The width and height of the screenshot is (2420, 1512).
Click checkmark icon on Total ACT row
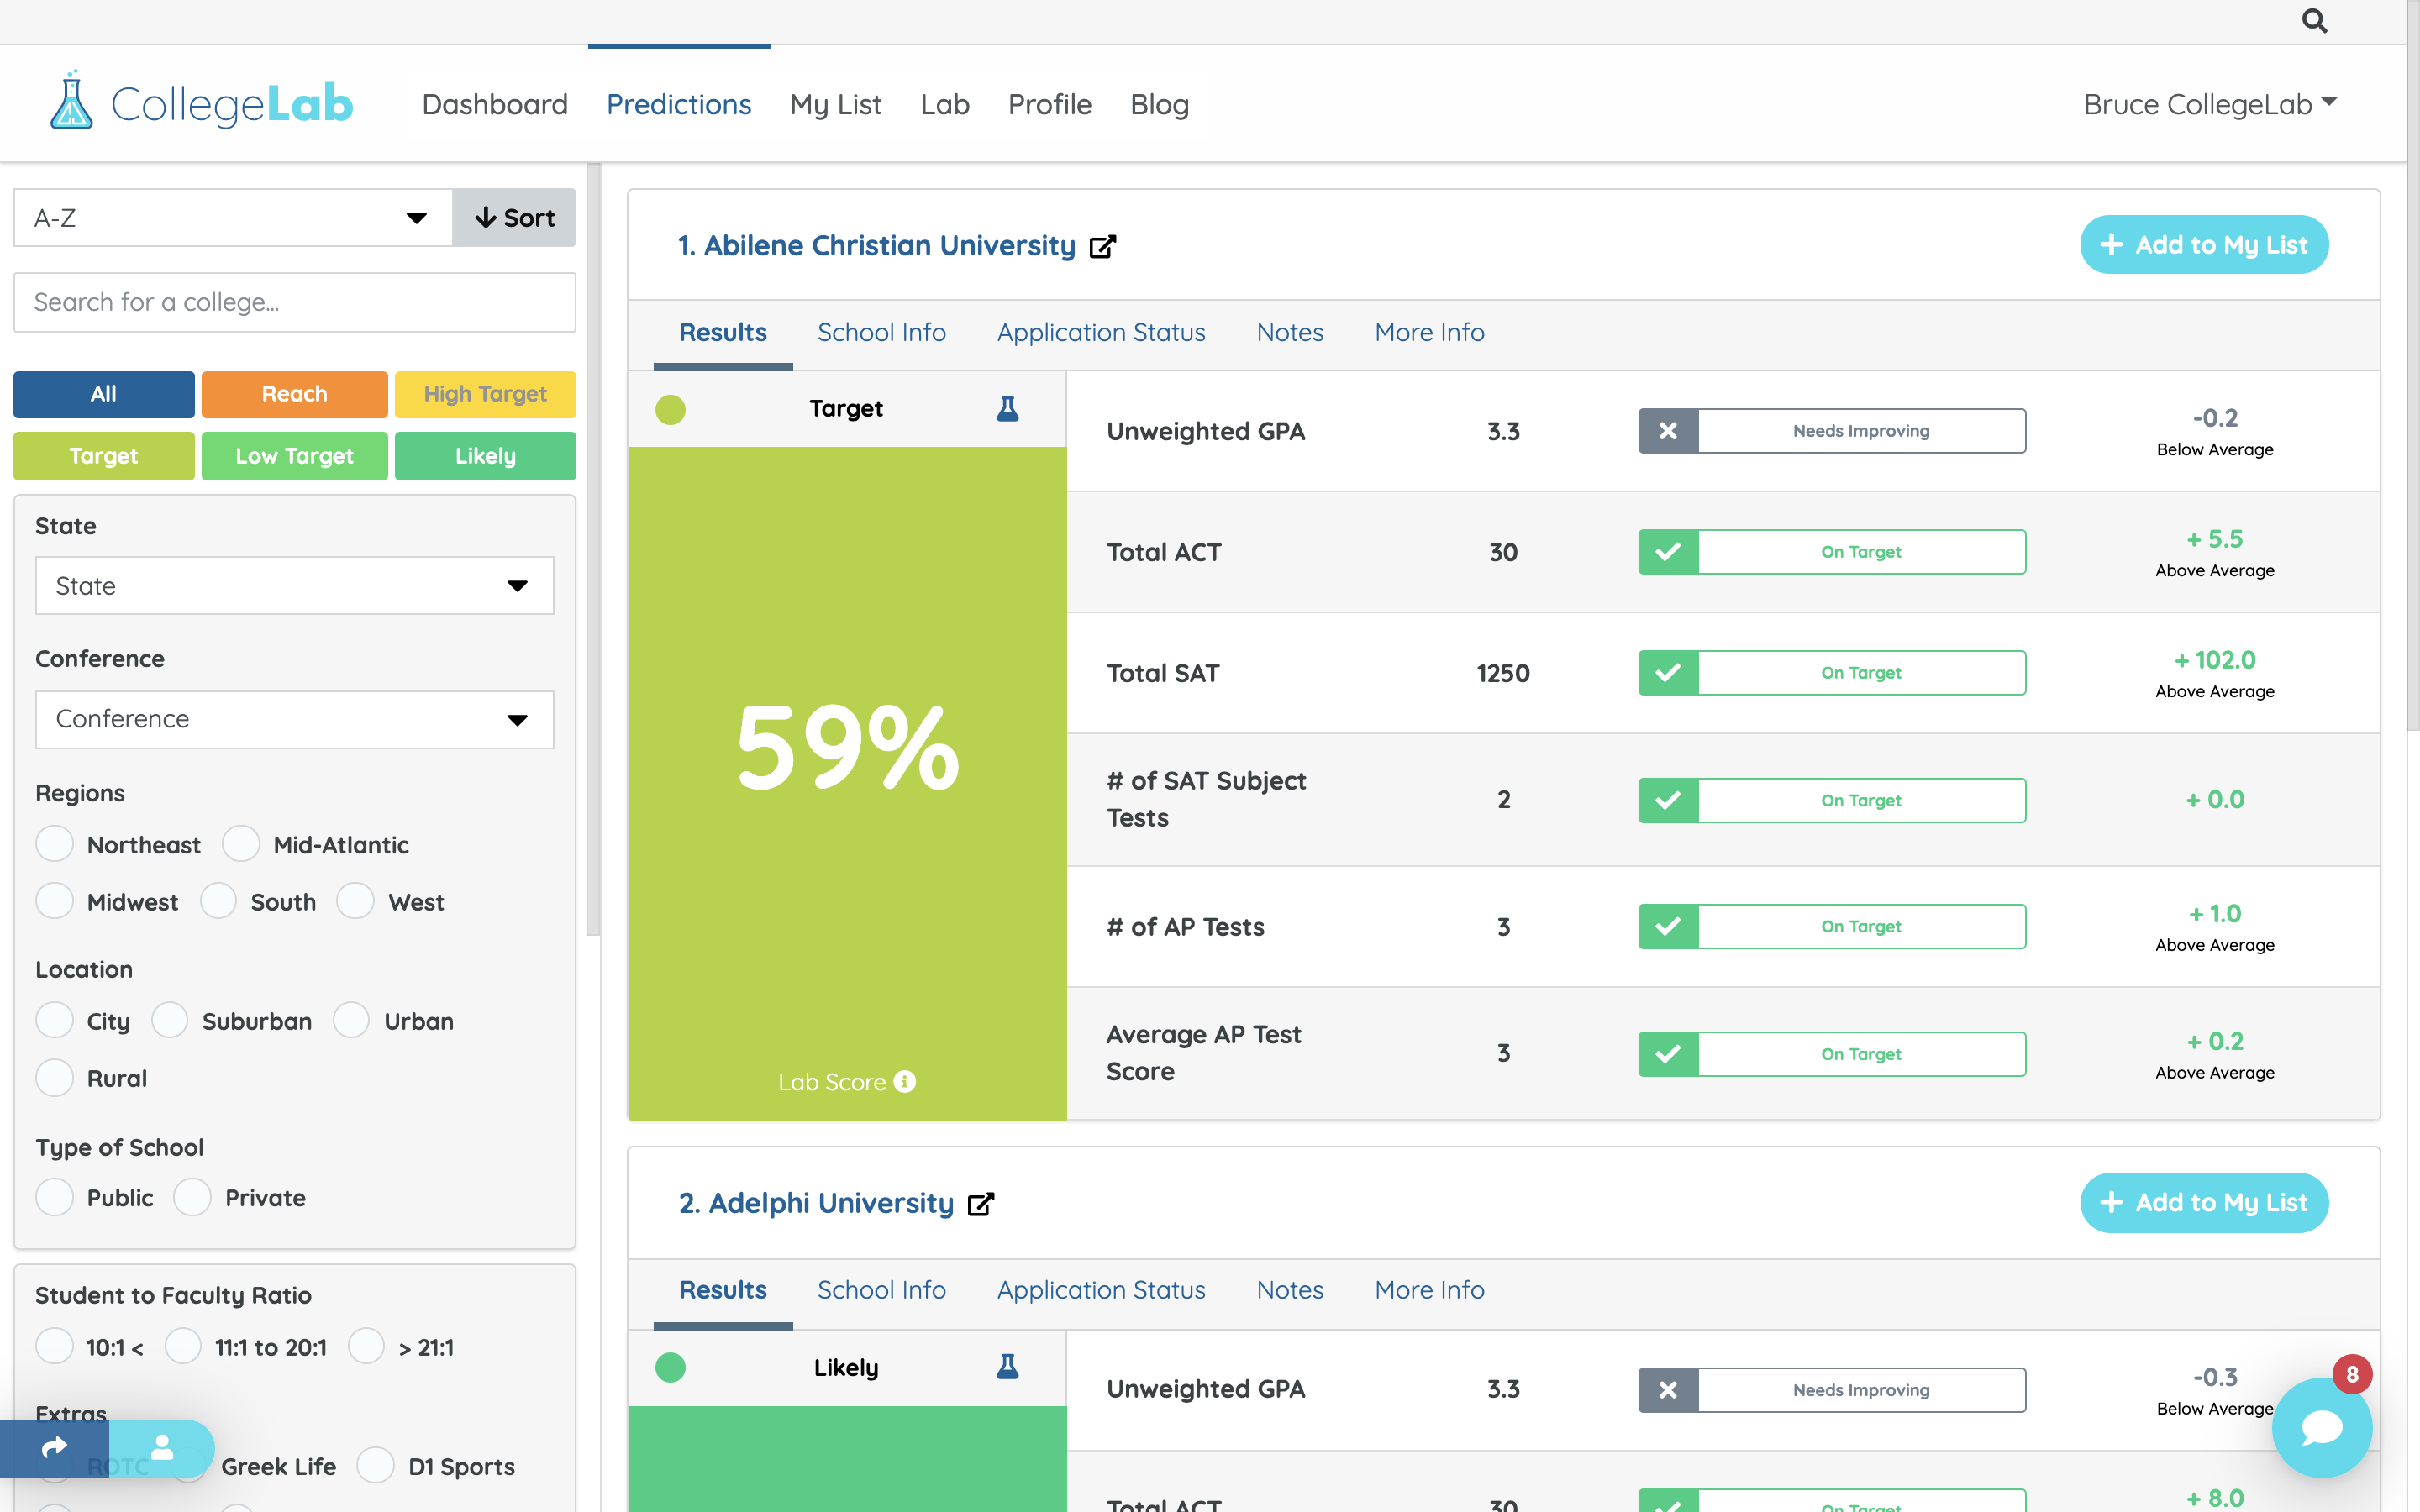coord(1668,552)
